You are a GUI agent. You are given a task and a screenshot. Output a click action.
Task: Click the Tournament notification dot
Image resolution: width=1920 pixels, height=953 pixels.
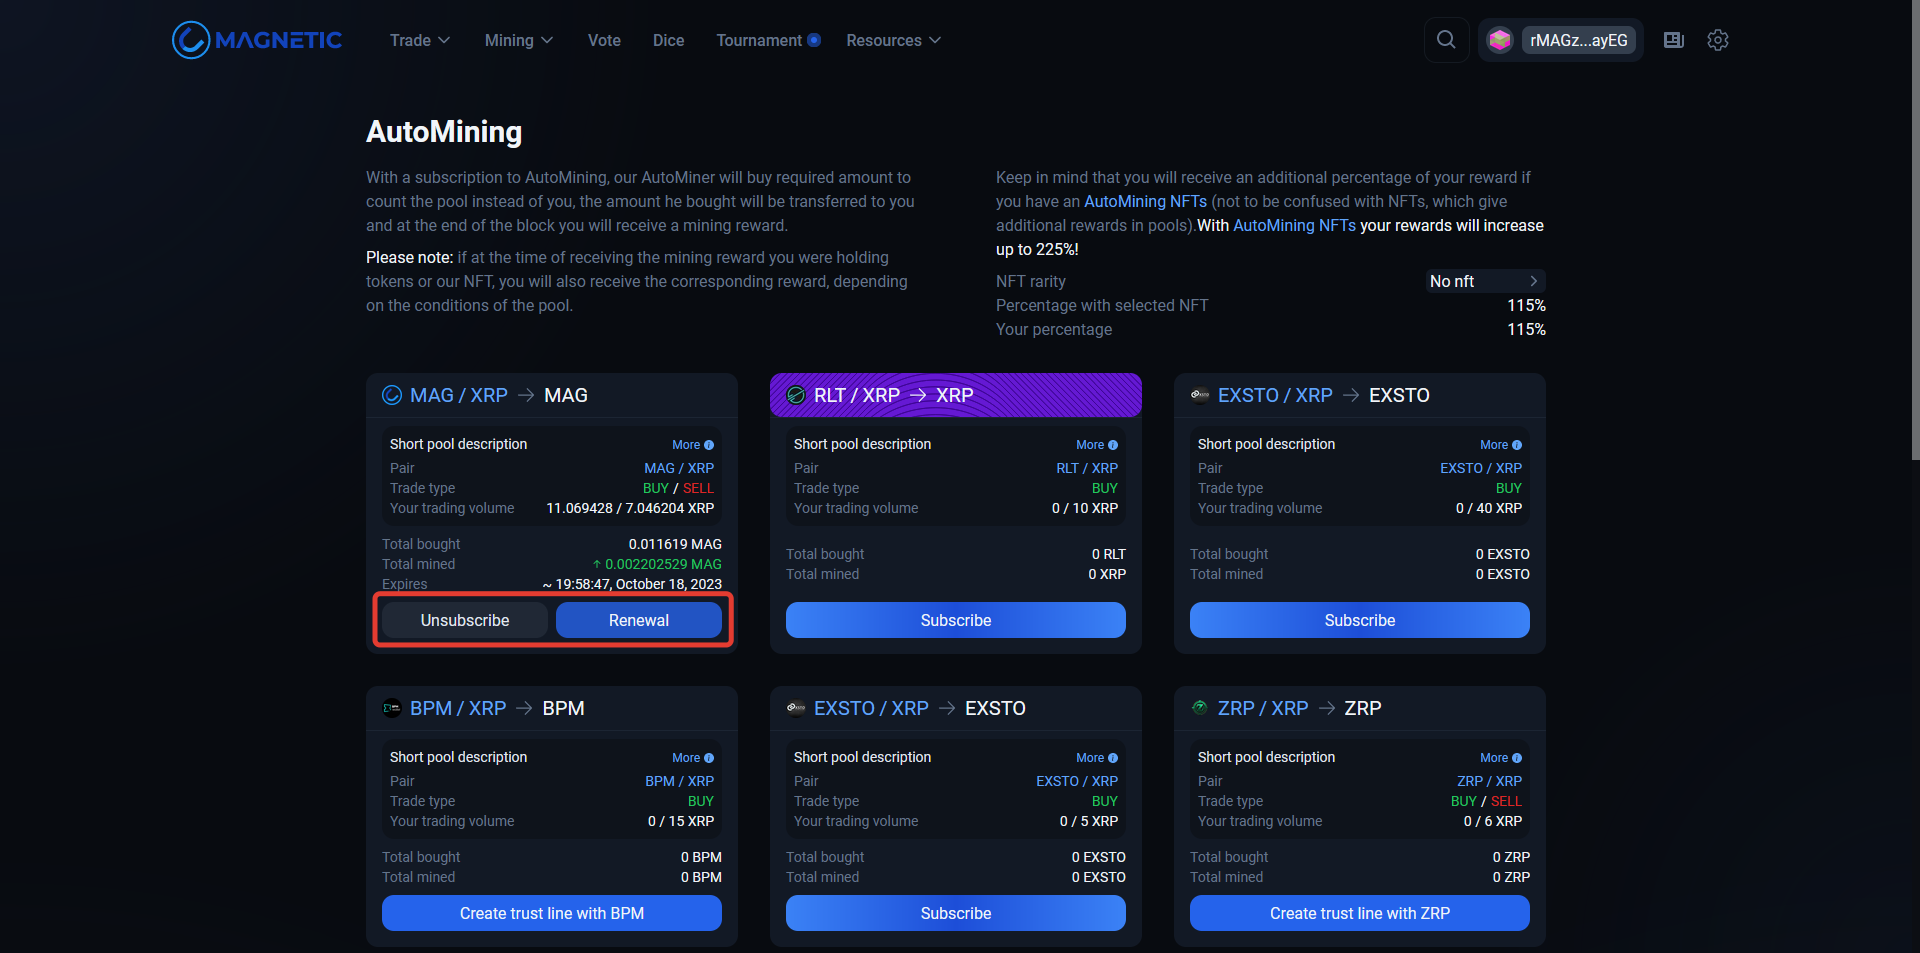814,40
